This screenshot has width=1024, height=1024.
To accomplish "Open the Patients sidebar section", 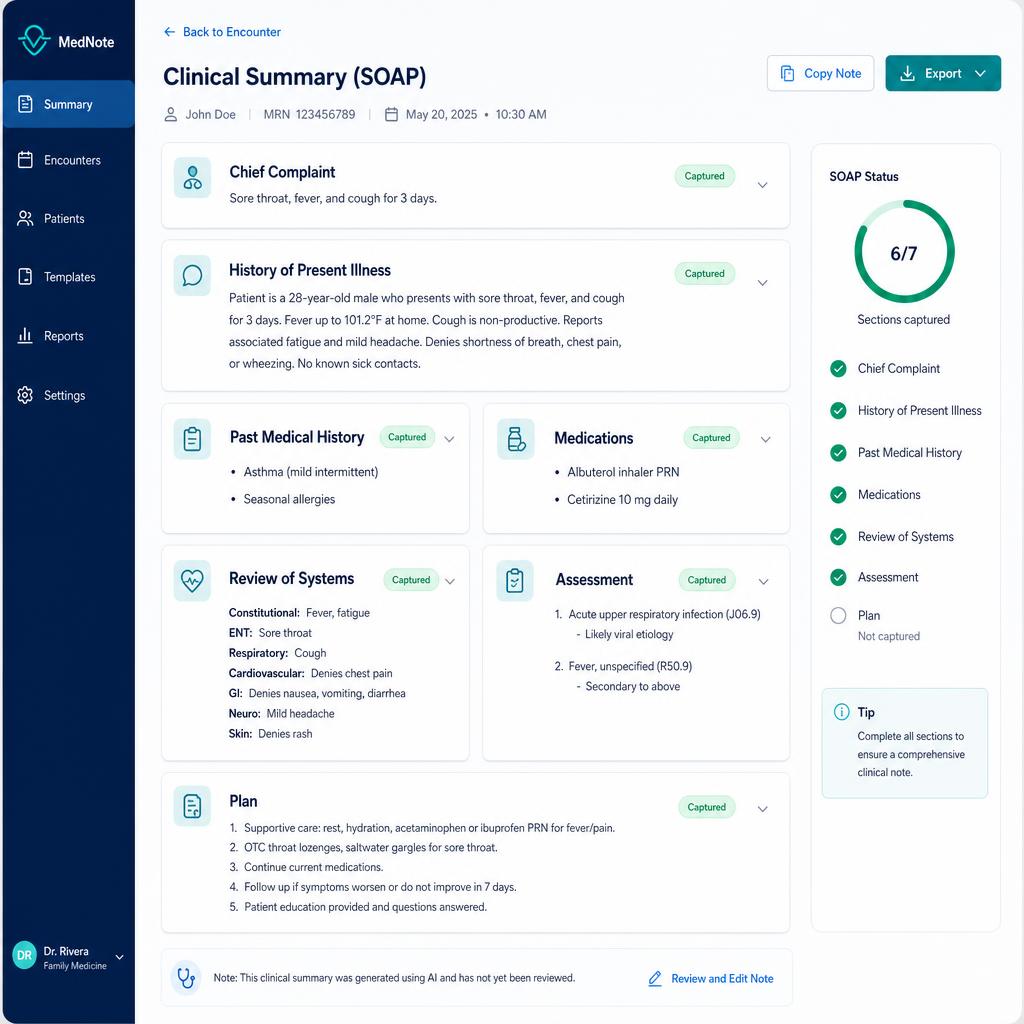I will point(69,218).
